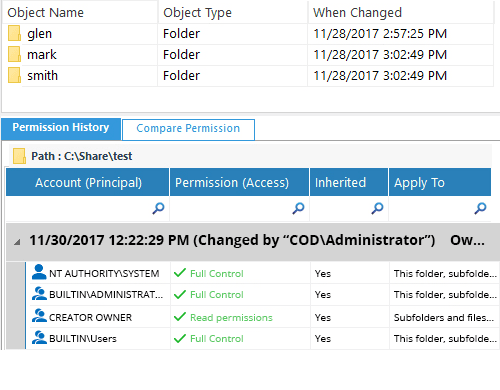
Task: Click the Account (Principal) column header
Action: tap(88, 182)
